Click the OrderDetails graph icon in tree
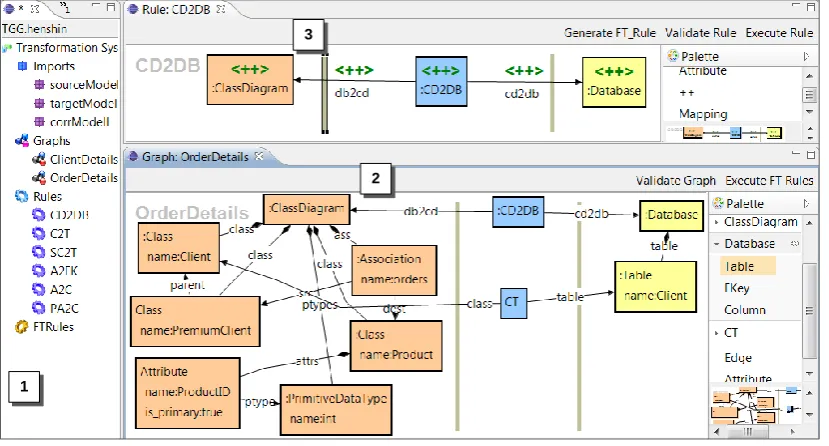This screenshot has height=446, width=829. pyautogui.click(x=39, y=178)
